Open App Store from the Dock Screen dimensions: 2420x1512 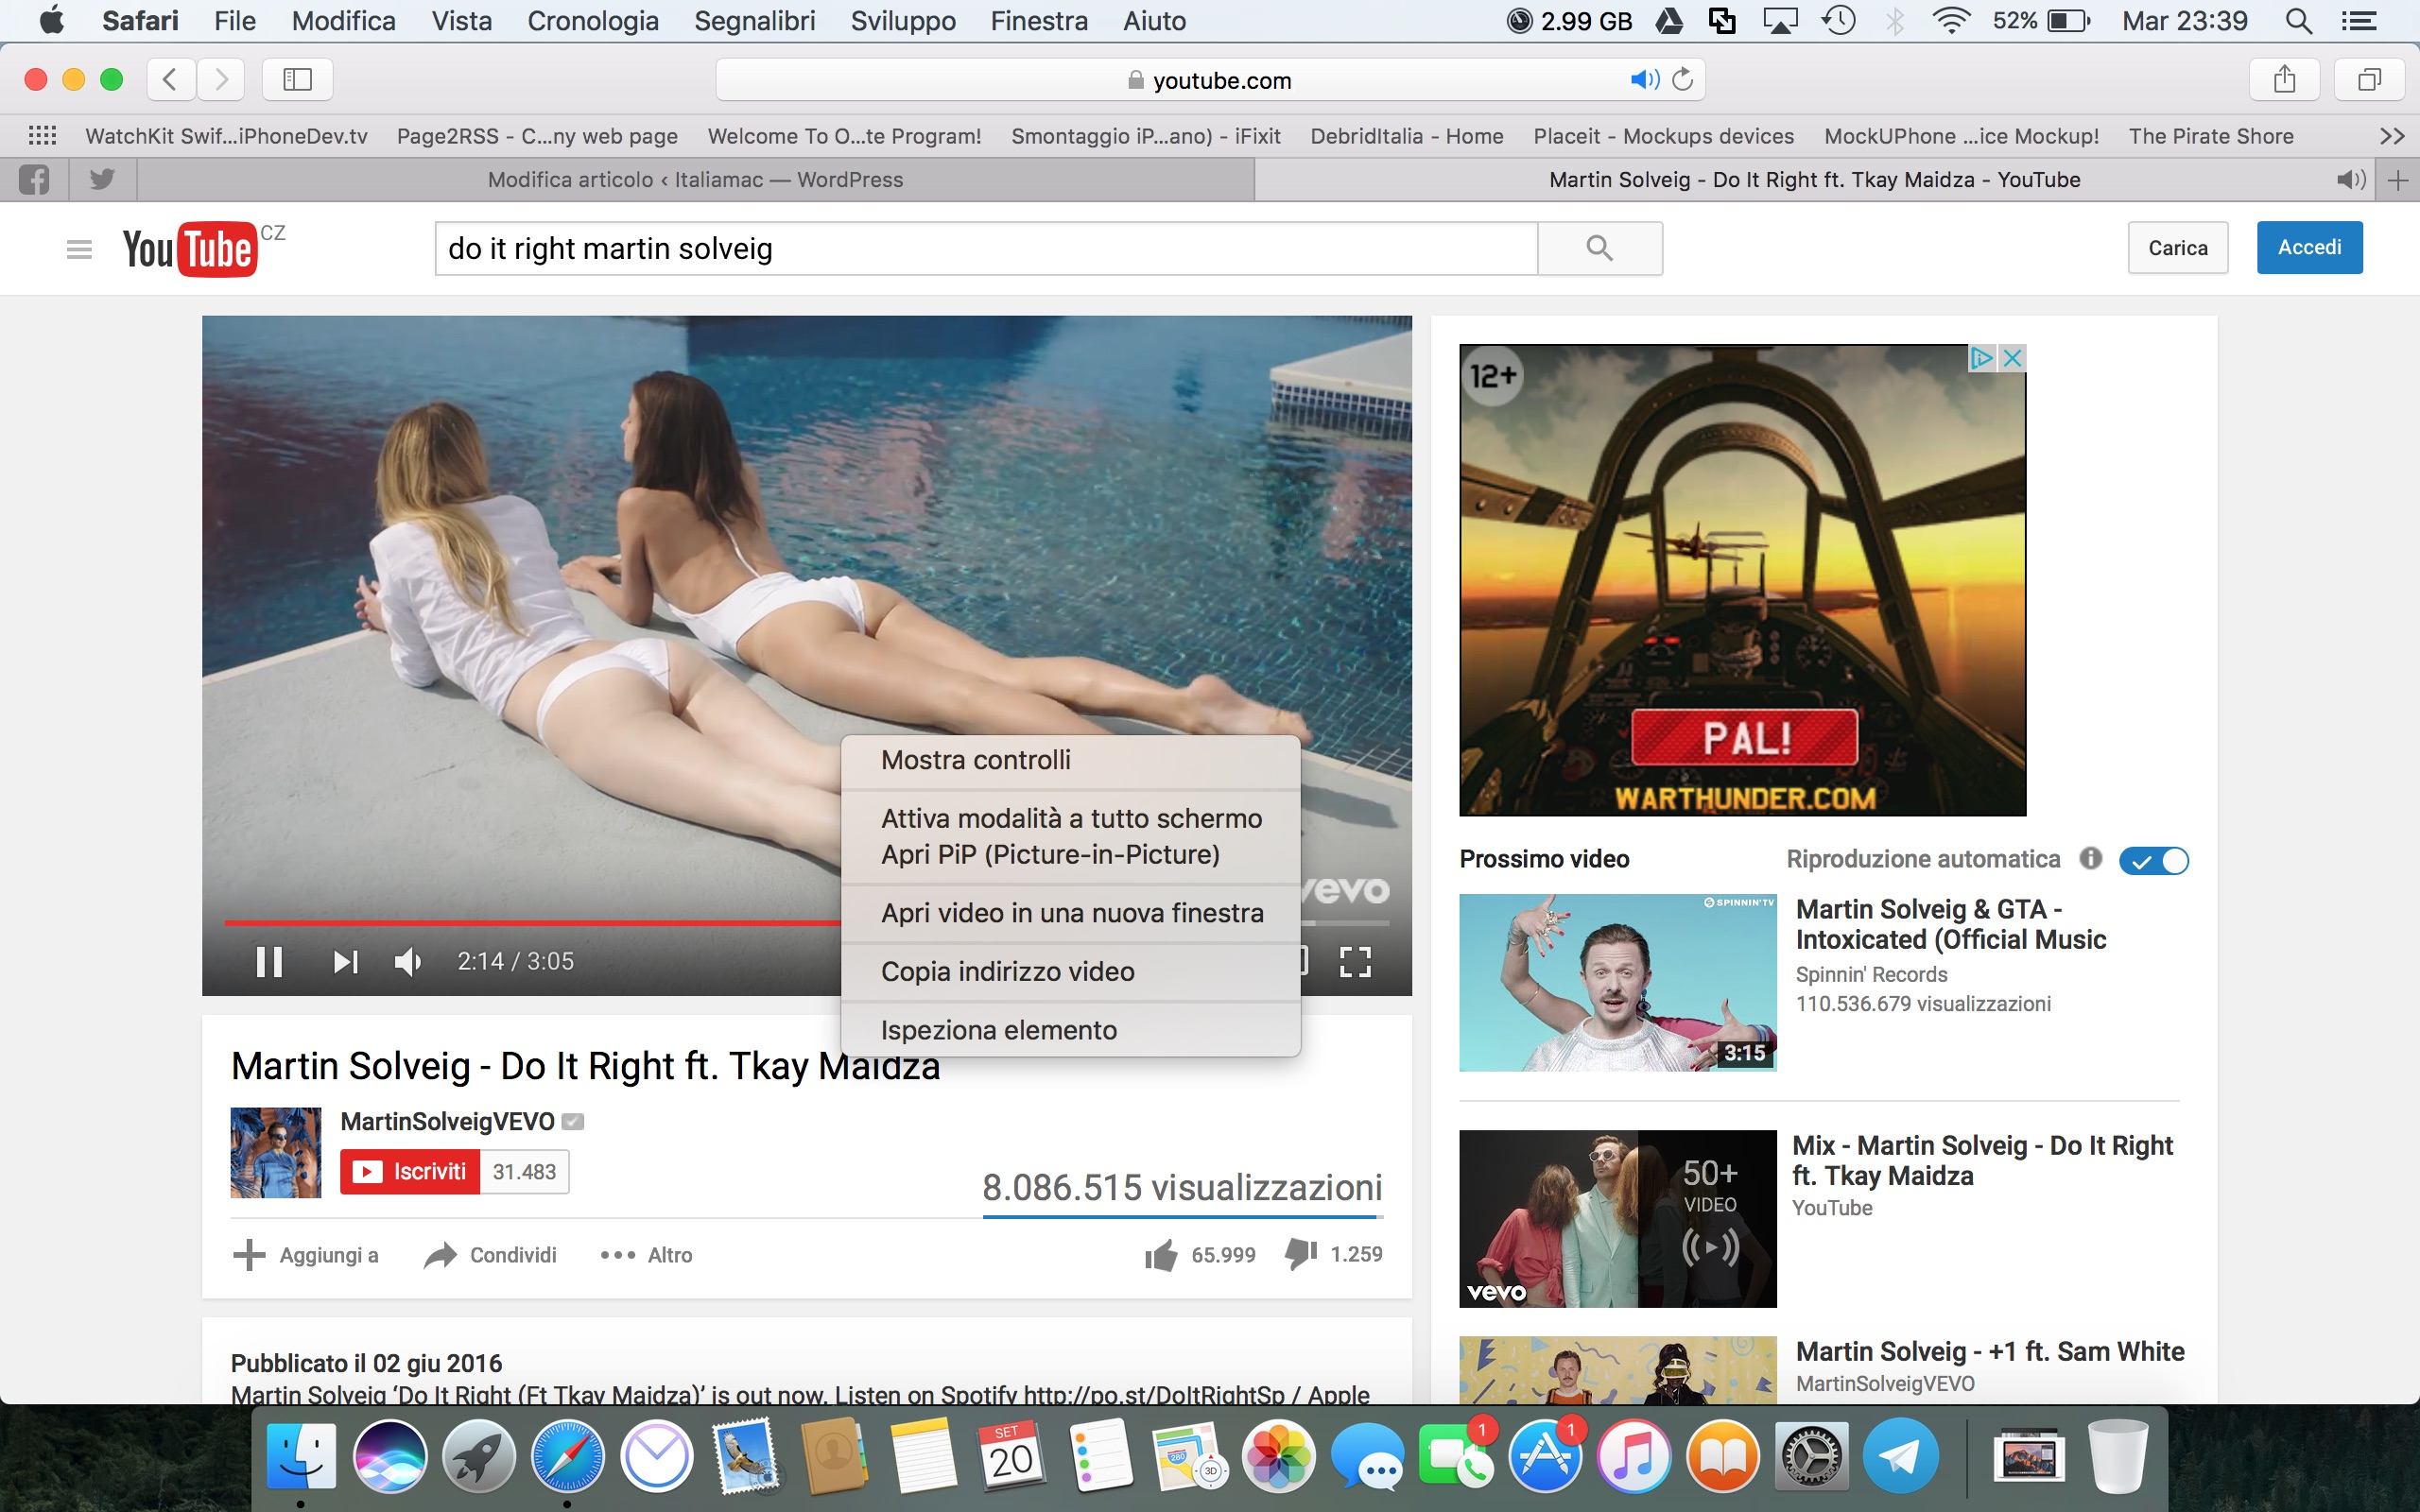coord(1545,1456)
